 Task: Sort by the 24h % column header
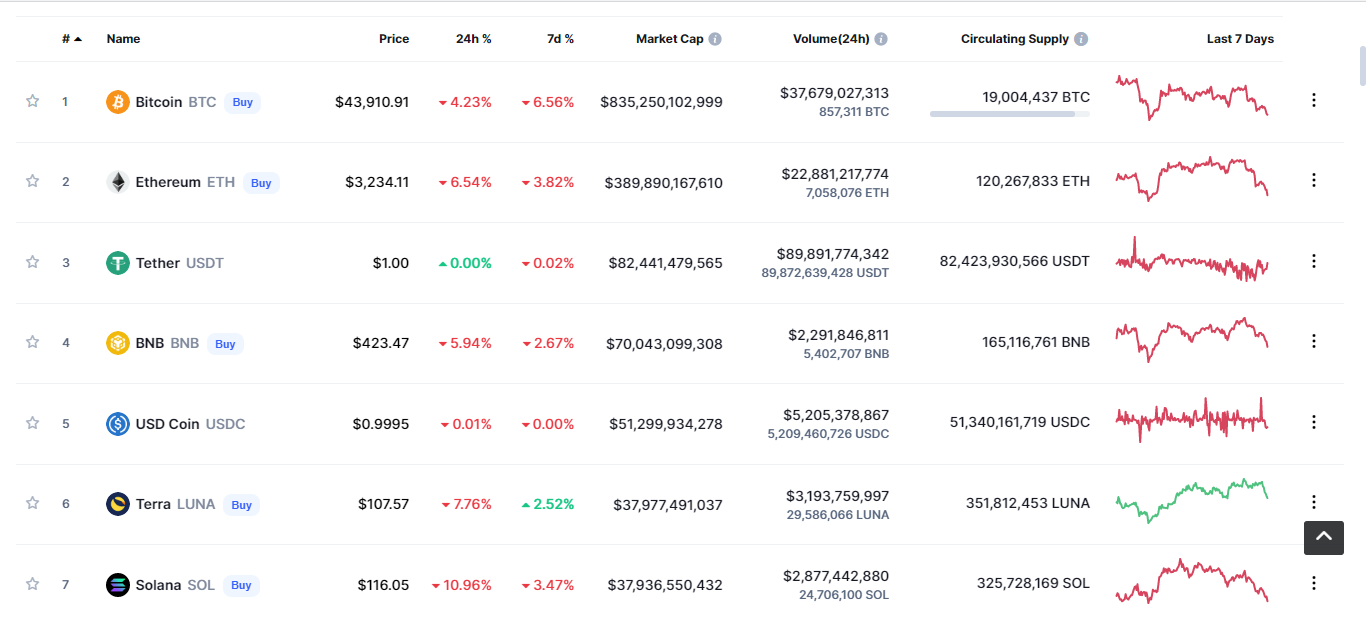[474, 39]
